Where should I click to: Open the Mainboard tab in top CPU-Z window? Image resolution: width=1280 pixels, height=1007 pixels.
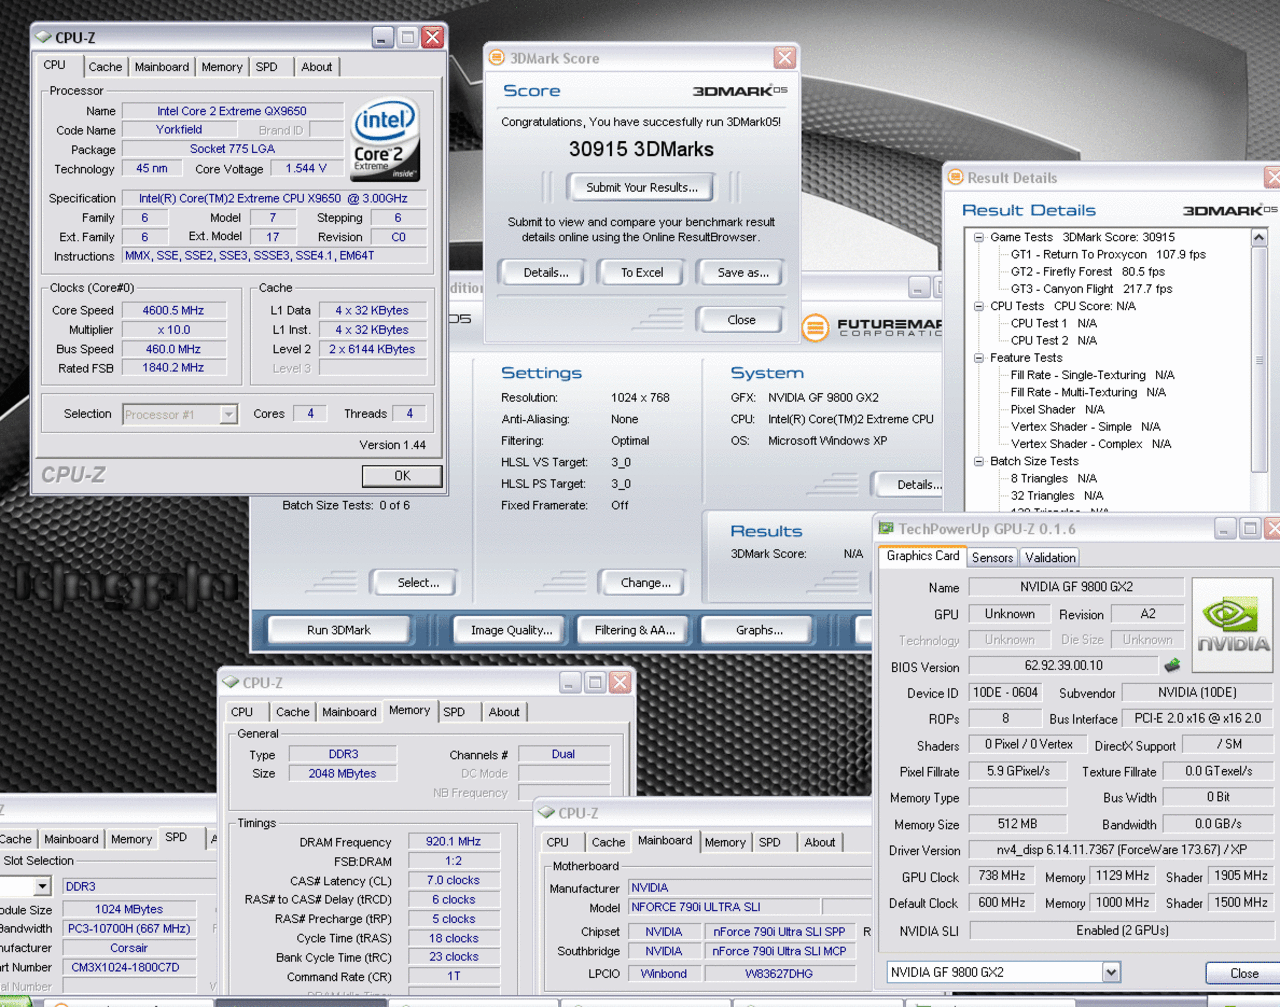(162, 67)
